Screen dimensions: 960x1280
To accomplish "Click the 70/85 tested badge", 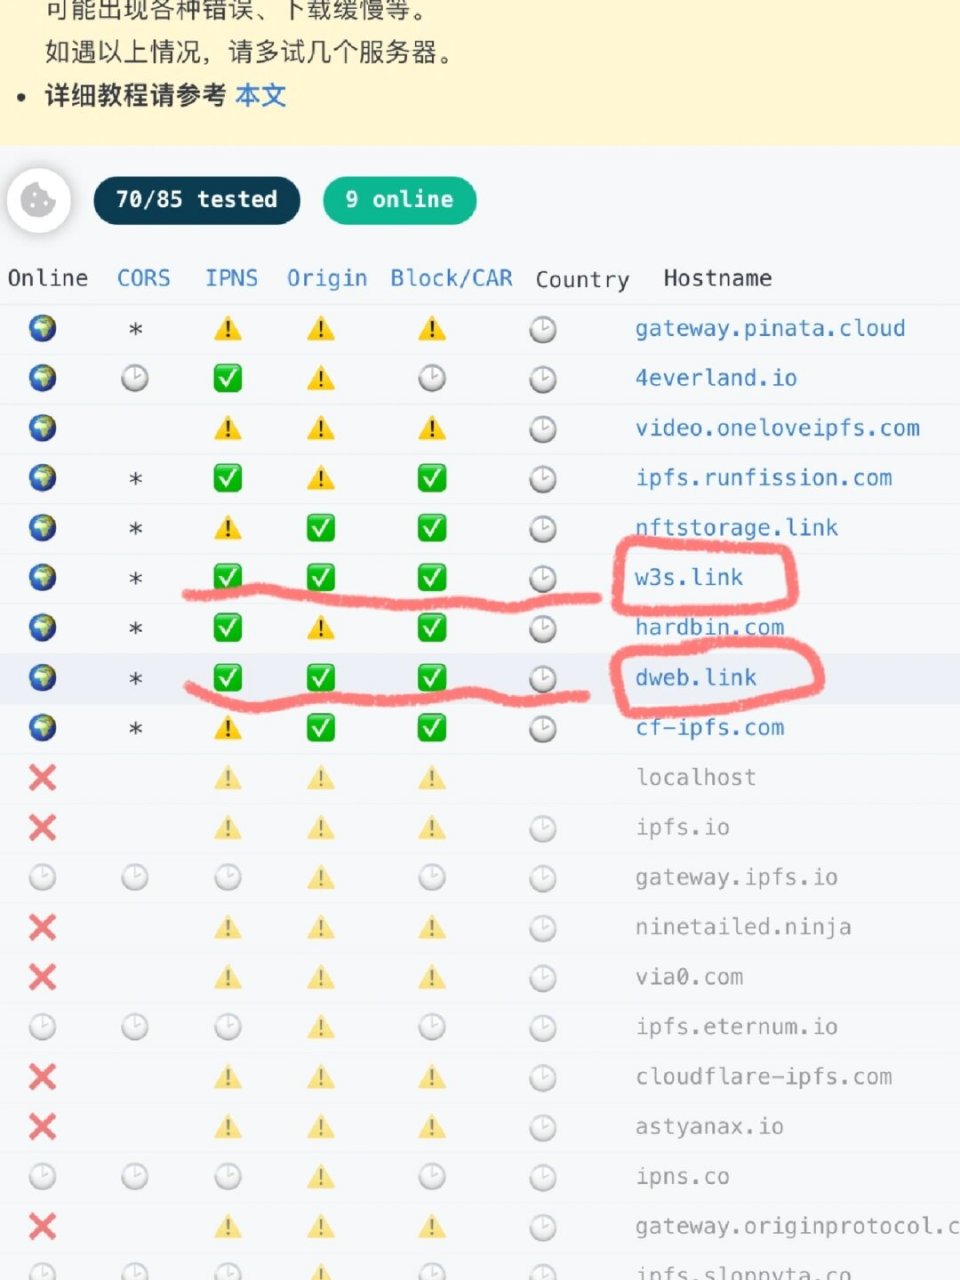I will (x=197, y=200).
